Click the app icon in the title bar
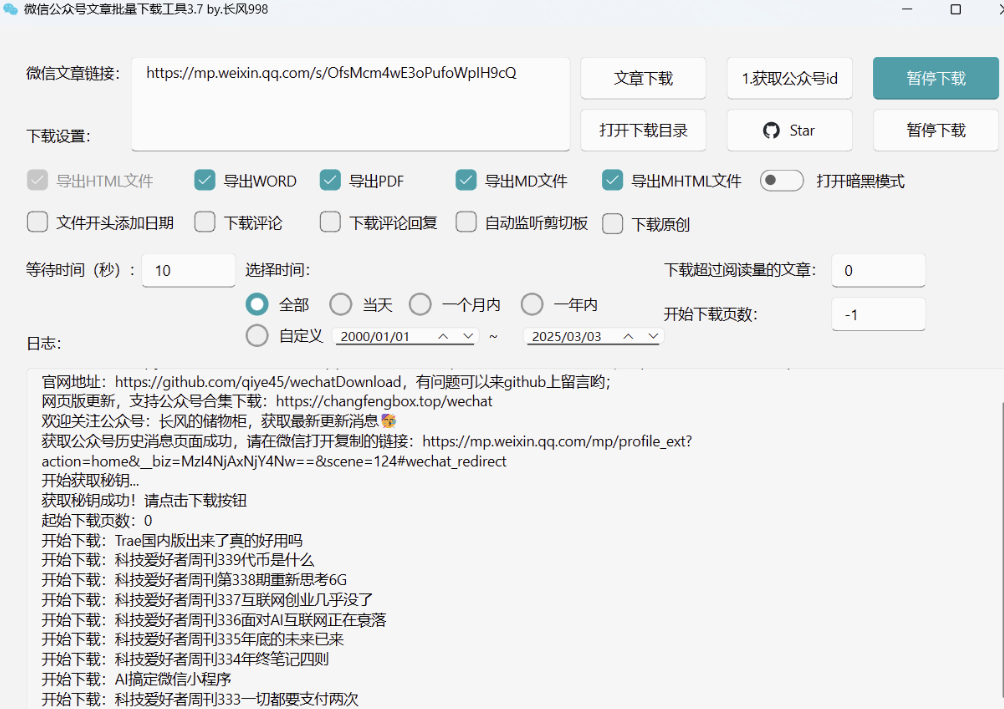Image resolution: width=1004 pixels, height=709 pixels. pos(10,10)
